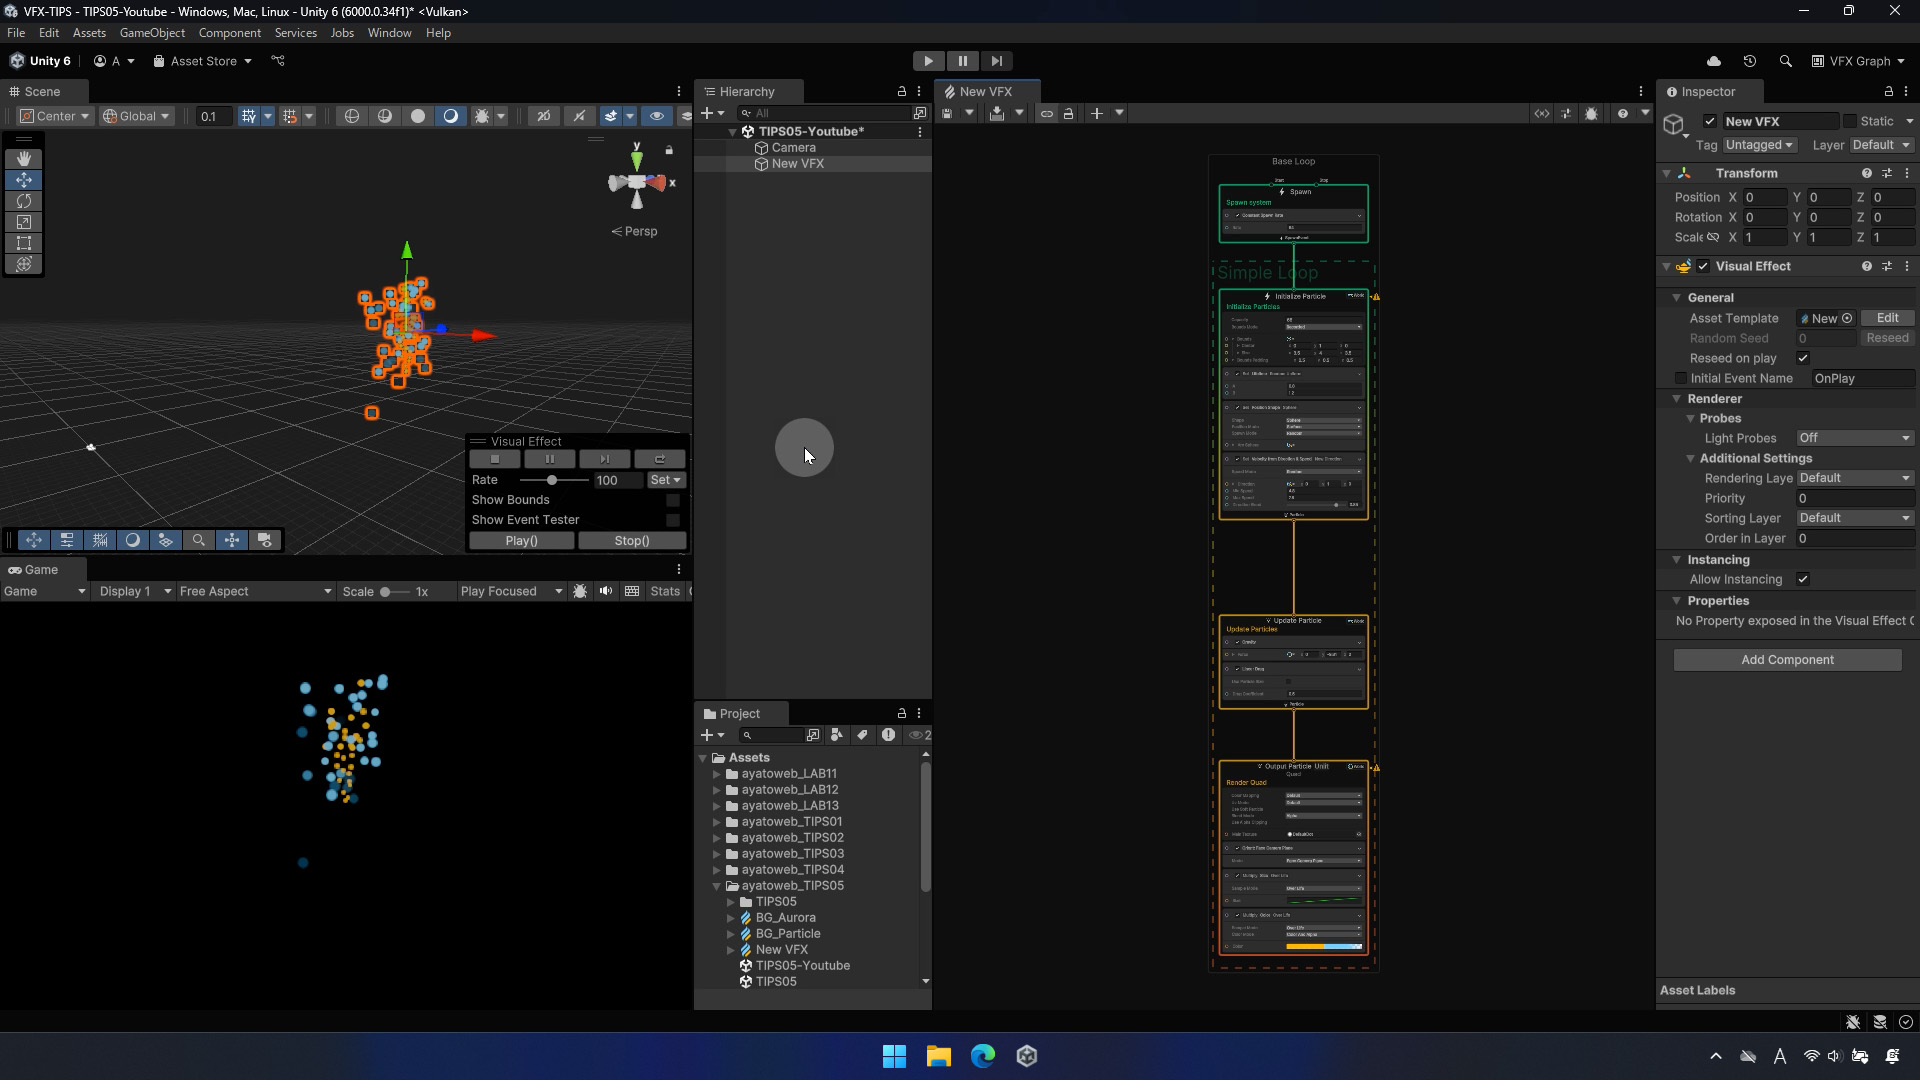Enable the Static checkbox
Viewport: 1920px width, 1080px height.
coord(1850,121)
